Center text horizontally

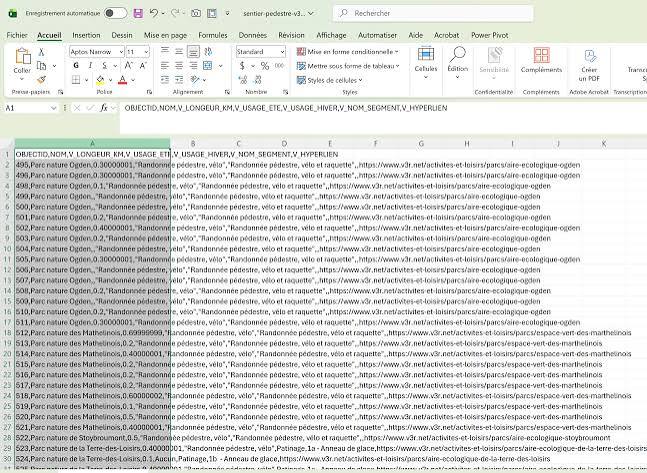point(179,65)
